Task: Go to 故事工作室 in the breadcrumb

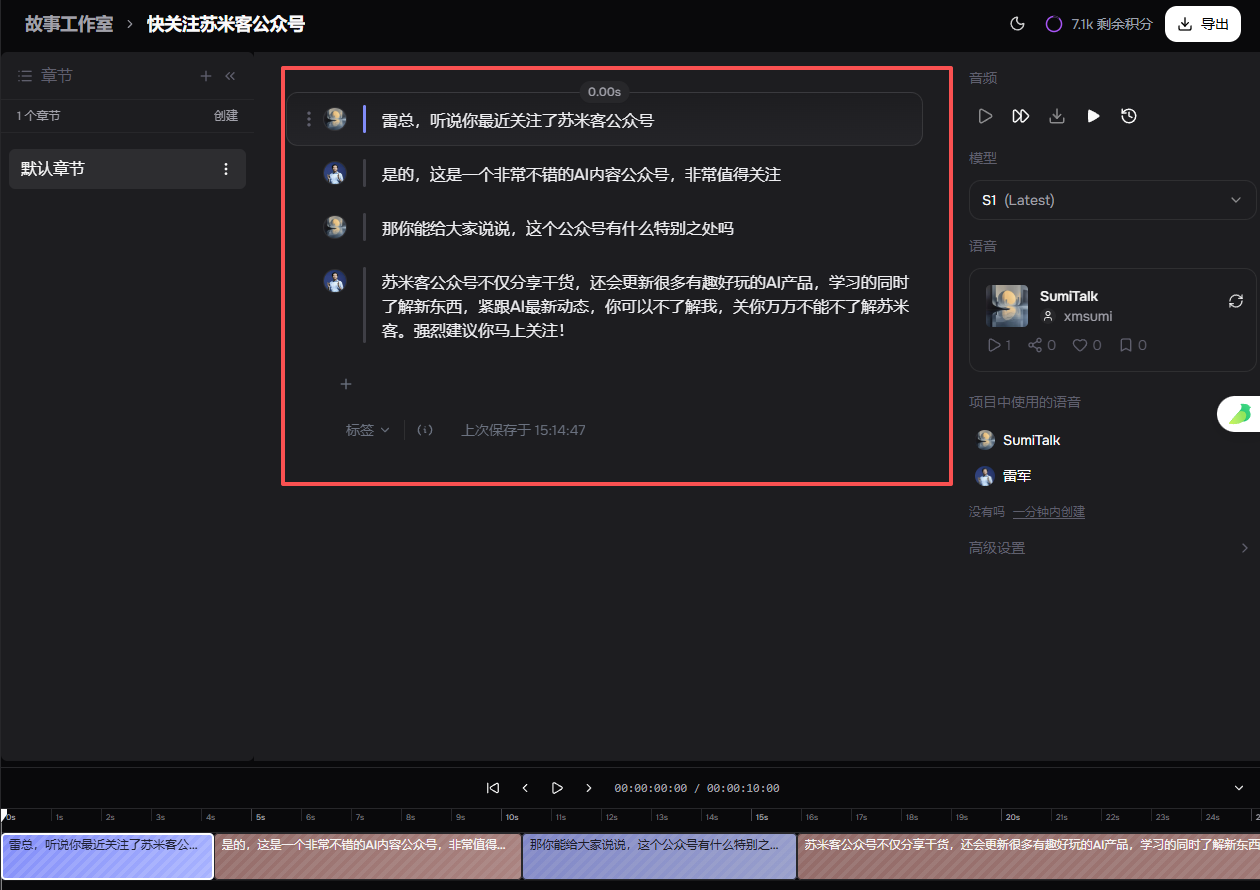Action: 69,24
